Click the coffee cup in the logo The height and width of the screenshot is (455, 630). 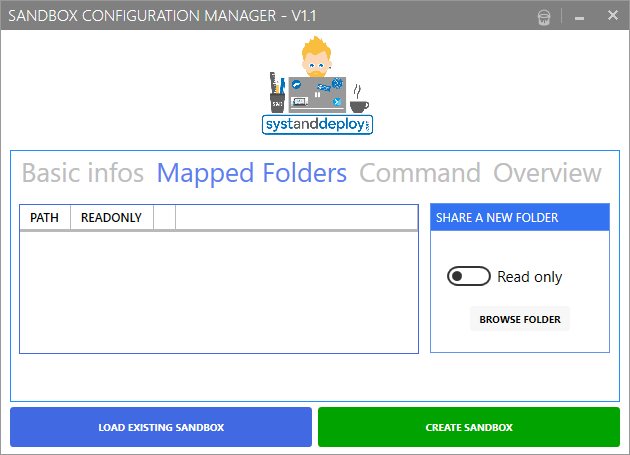coord(358,104)
